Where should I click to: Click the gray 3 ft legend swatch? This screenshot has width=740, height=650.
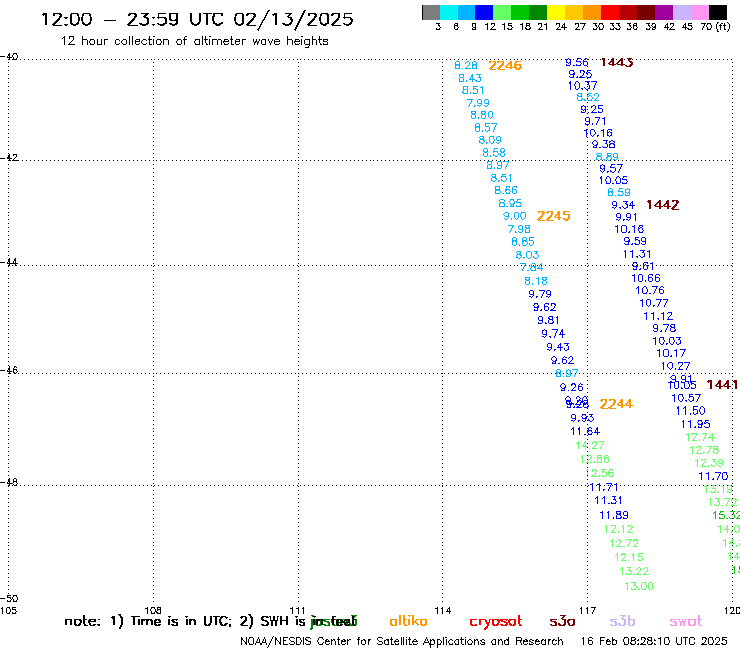pos(431,12)
